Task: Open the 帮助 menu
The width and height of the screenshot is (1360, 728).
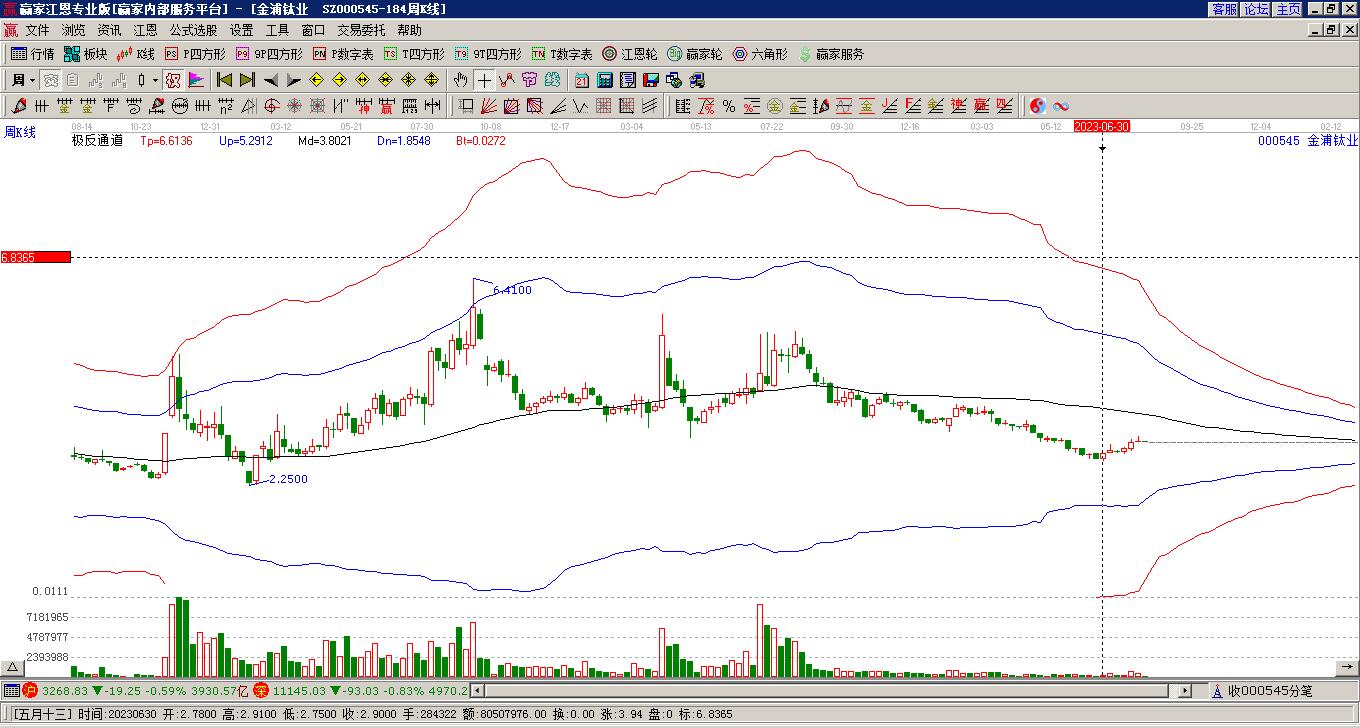Action: click(409, 31)
